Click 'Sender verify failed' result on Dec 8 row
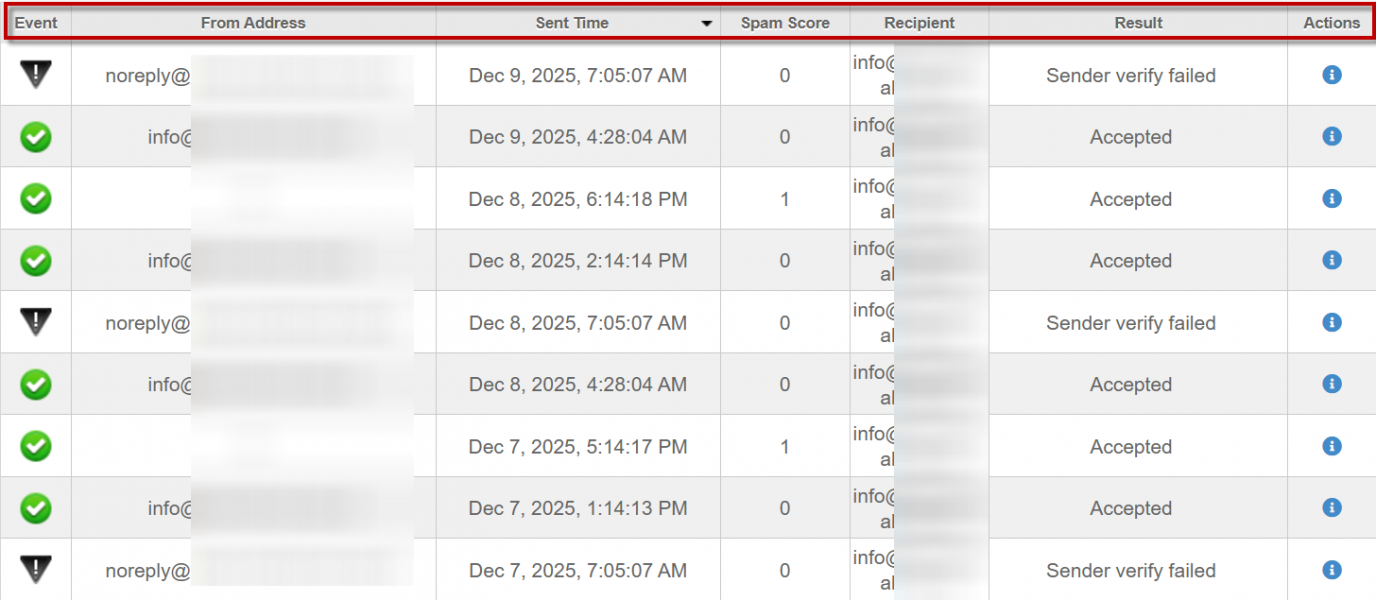The height and width of the screenshot is (600, 1376). [1131, 323]
